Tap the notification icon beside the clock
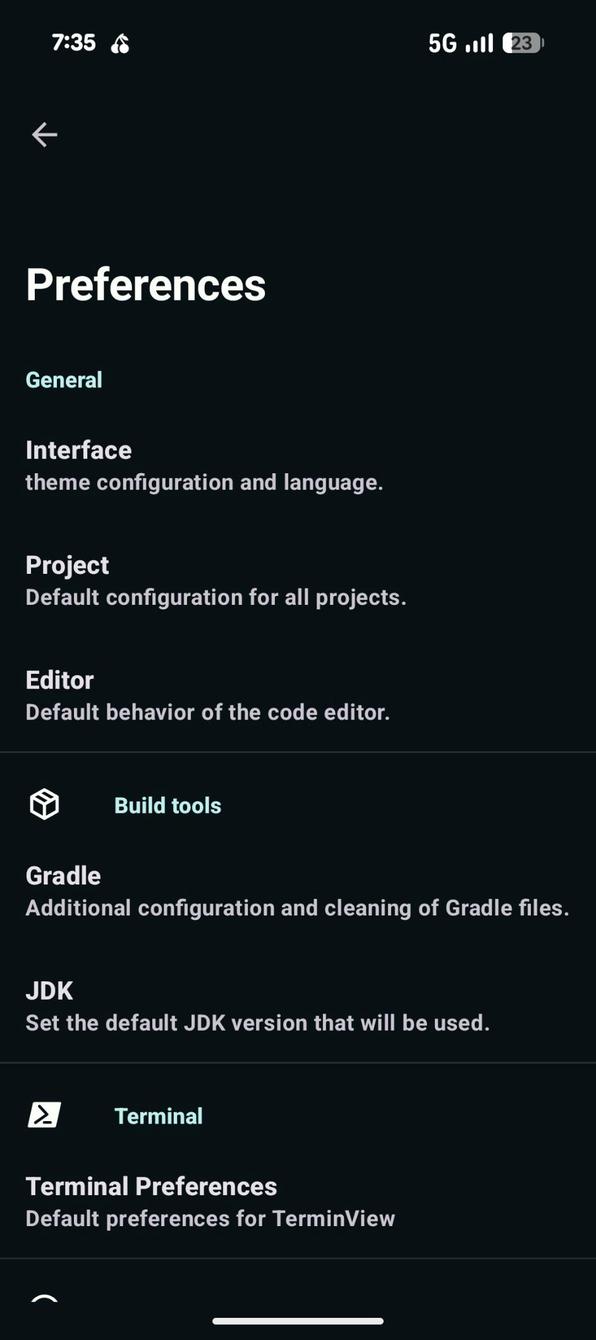The image size is (596, 1340). [120, 43]
